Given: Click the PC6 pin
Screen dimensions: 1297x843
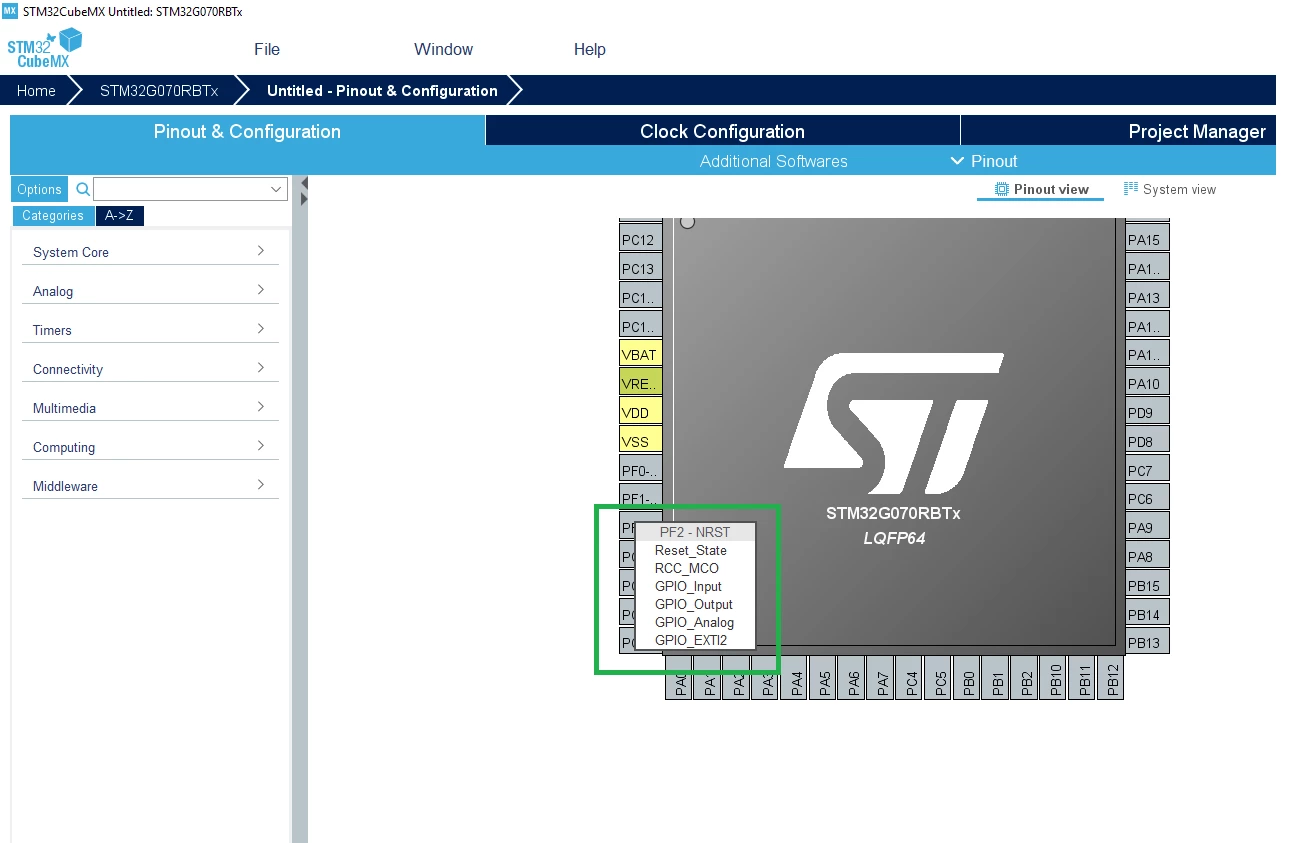Looking at the screenshot, I should [x=1147, y=498].
